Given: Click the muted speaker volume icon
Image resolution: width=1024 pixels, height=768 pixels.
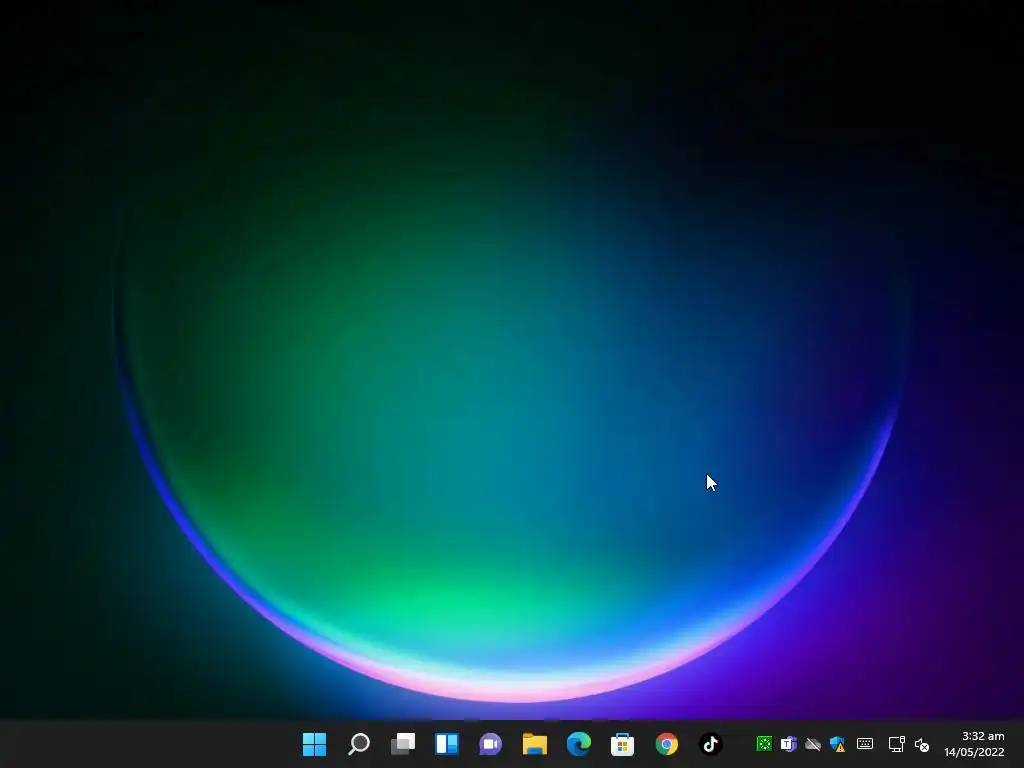Looking at the screenshot, I should coord(921,744).
